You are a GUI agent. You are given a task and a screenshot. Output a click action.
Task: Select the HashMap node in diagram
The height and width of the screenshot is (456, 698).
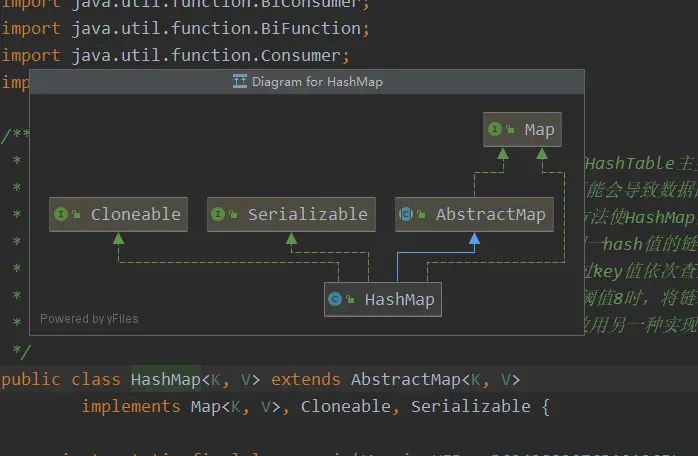[x=383, y=299]
